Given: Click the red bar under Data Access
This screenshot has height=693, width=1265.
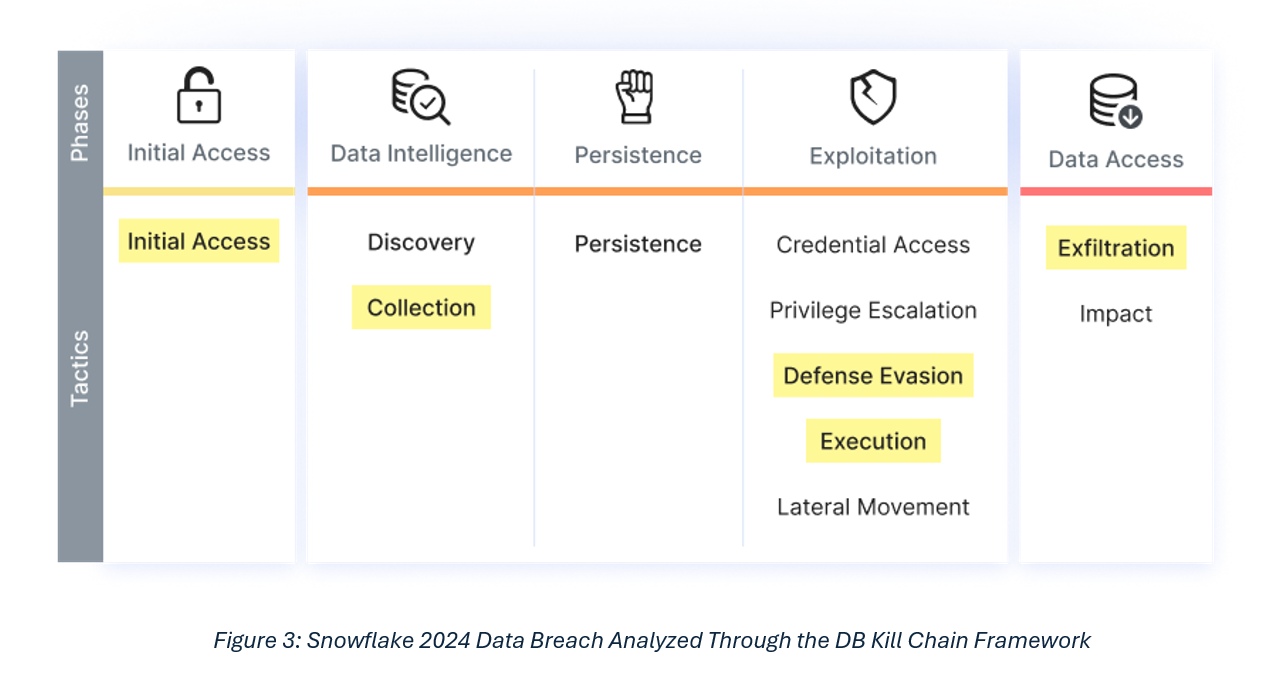Looking at the screenshot, I should pyautogui.click(x=1116, y=191).
